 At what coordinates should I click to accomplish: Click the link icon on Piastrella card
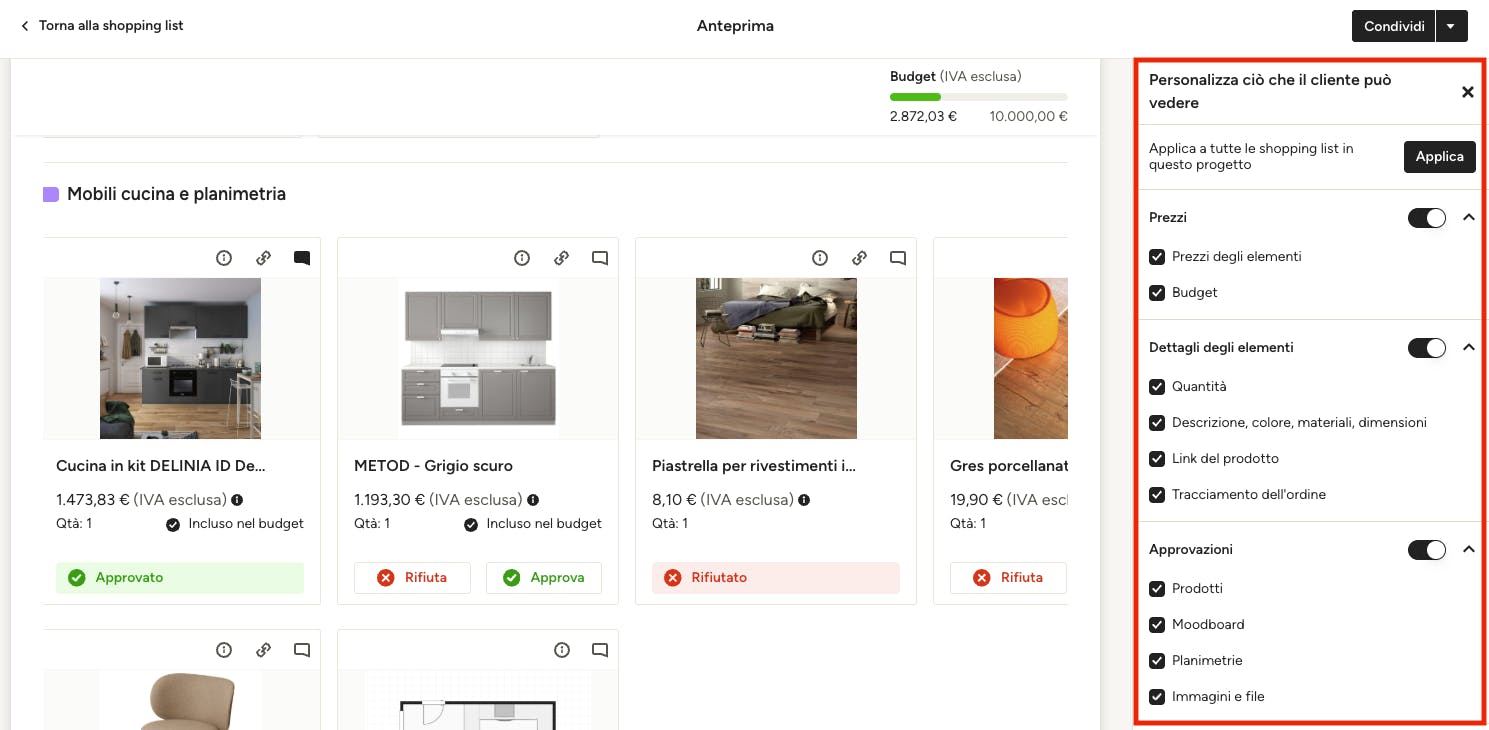860,258
